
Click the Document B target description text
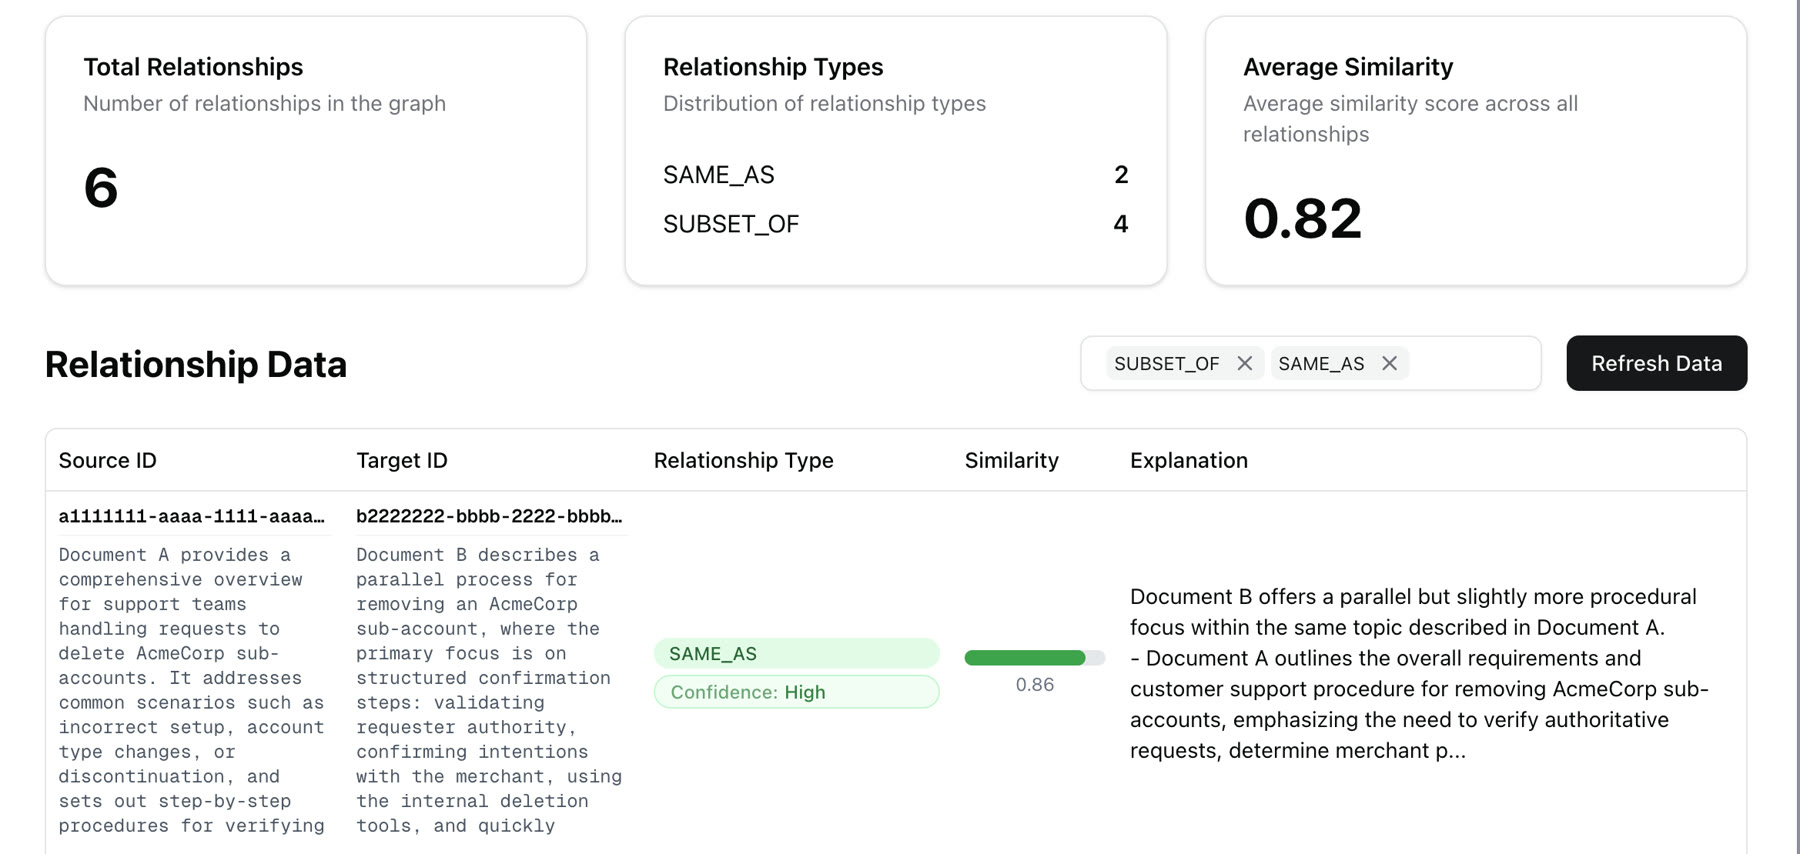(489, 690)
